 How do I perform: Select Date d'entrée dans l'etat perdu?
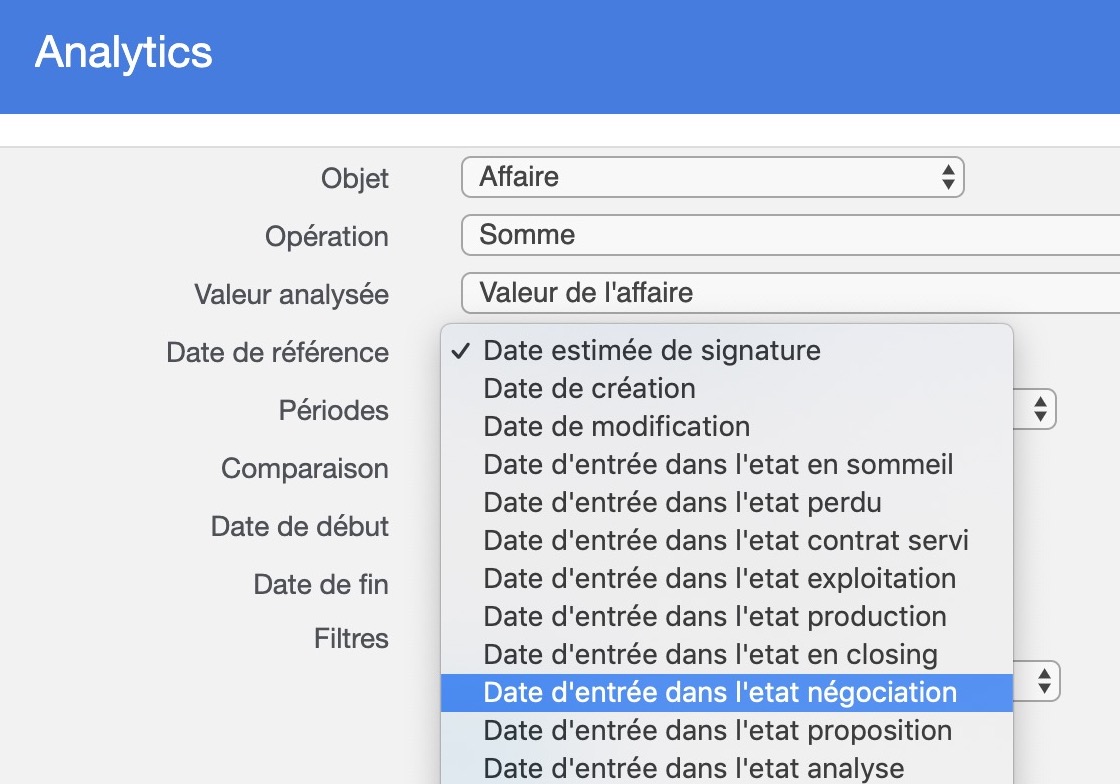(x=727, y=503)
